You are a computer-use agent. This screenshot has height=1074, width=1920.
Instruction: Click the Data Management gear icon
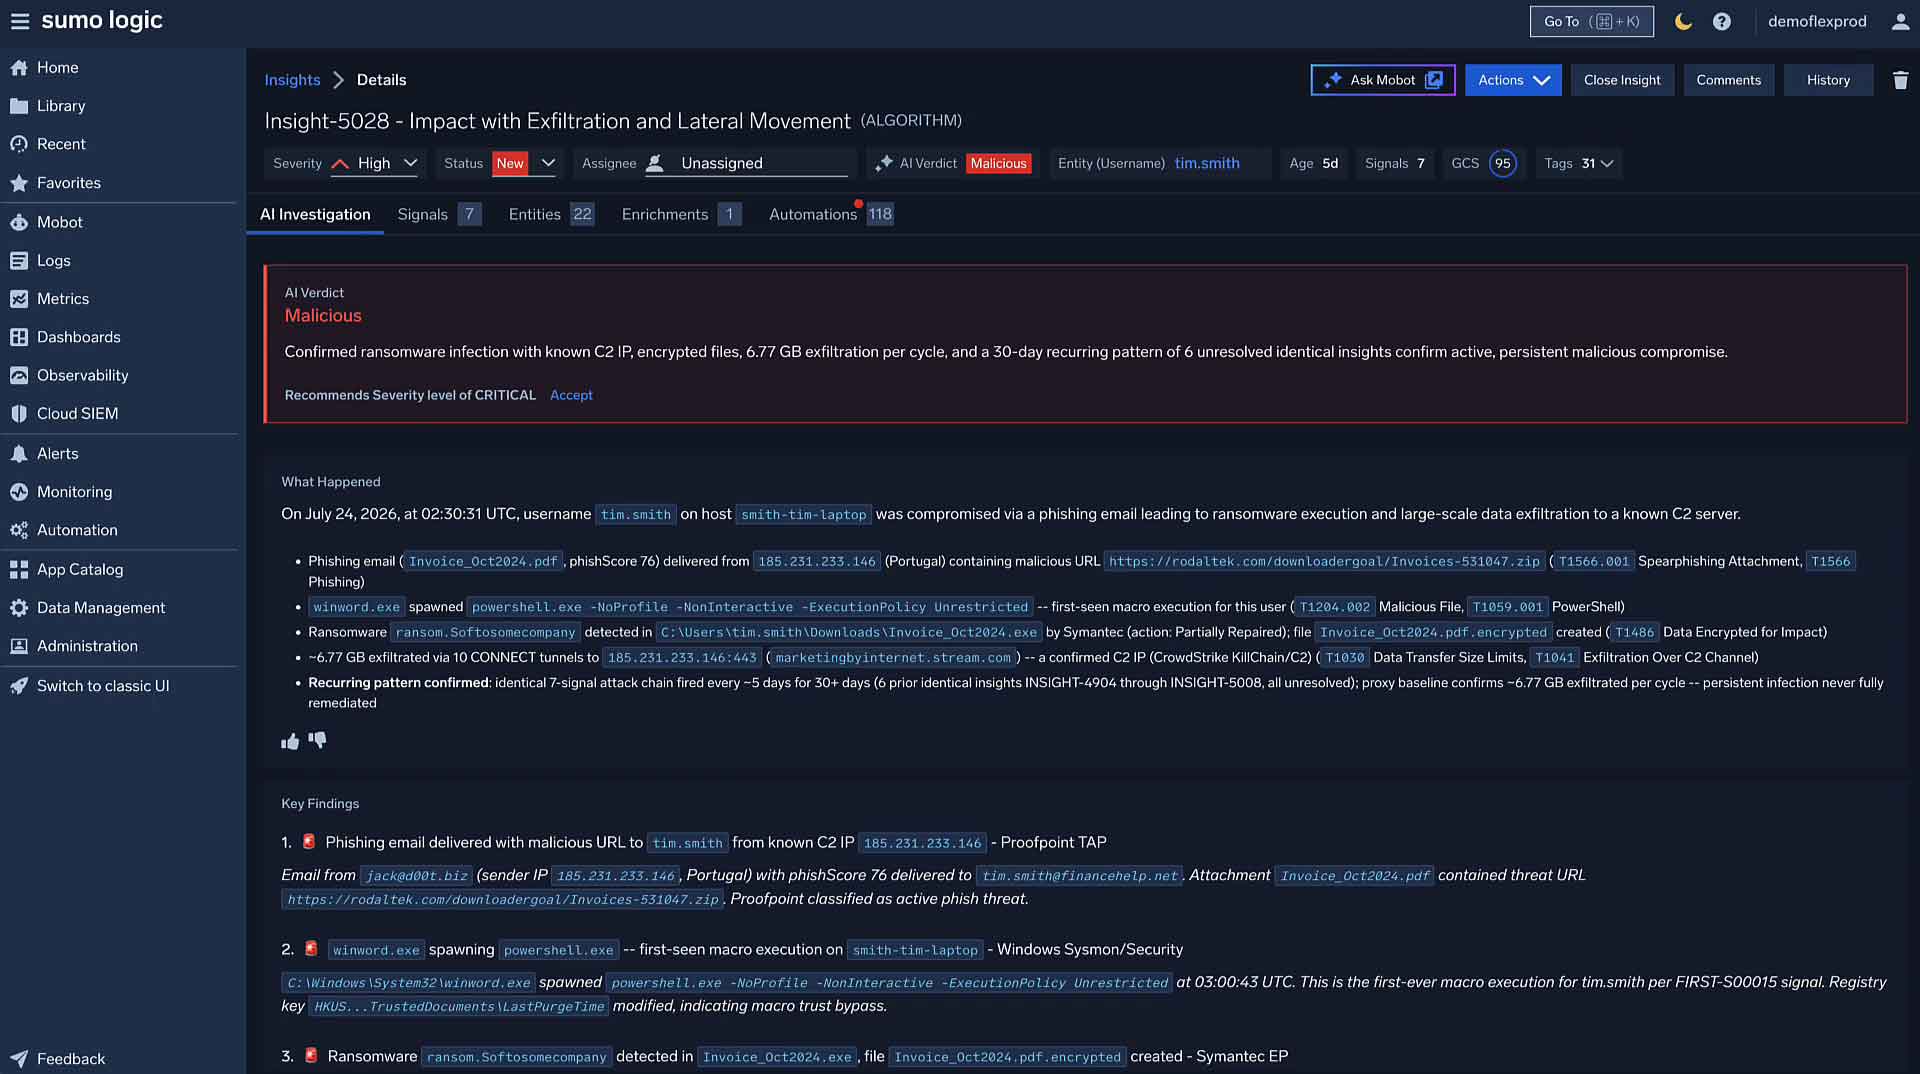(x=19, y=608)
